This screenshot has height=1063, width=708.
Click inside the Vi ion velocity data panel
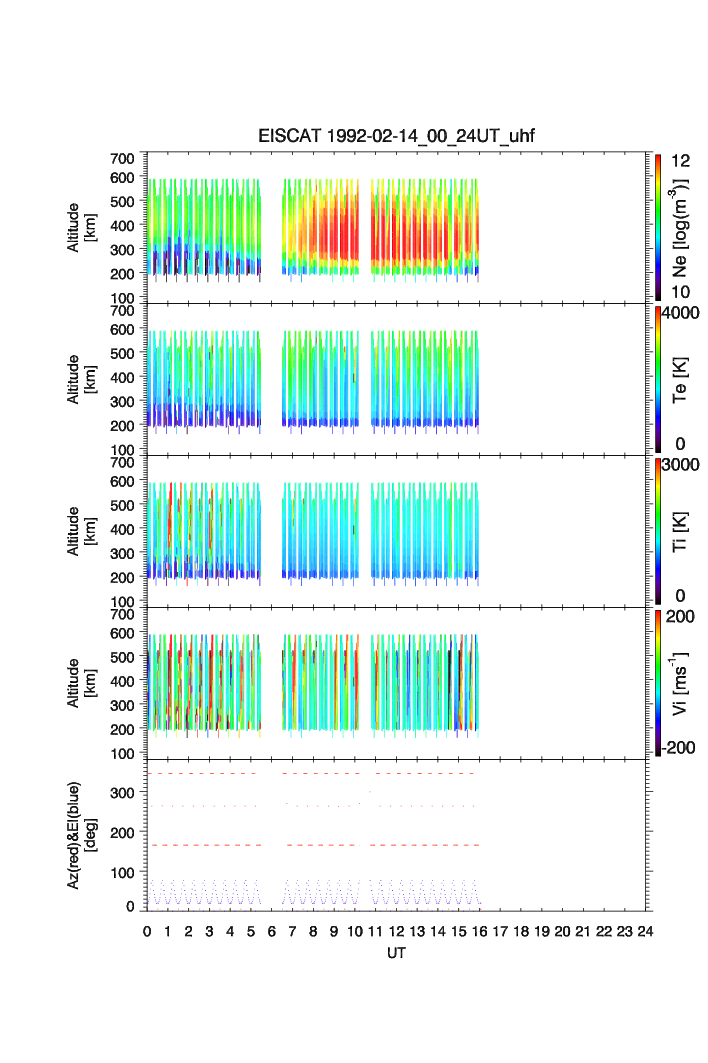396,683
